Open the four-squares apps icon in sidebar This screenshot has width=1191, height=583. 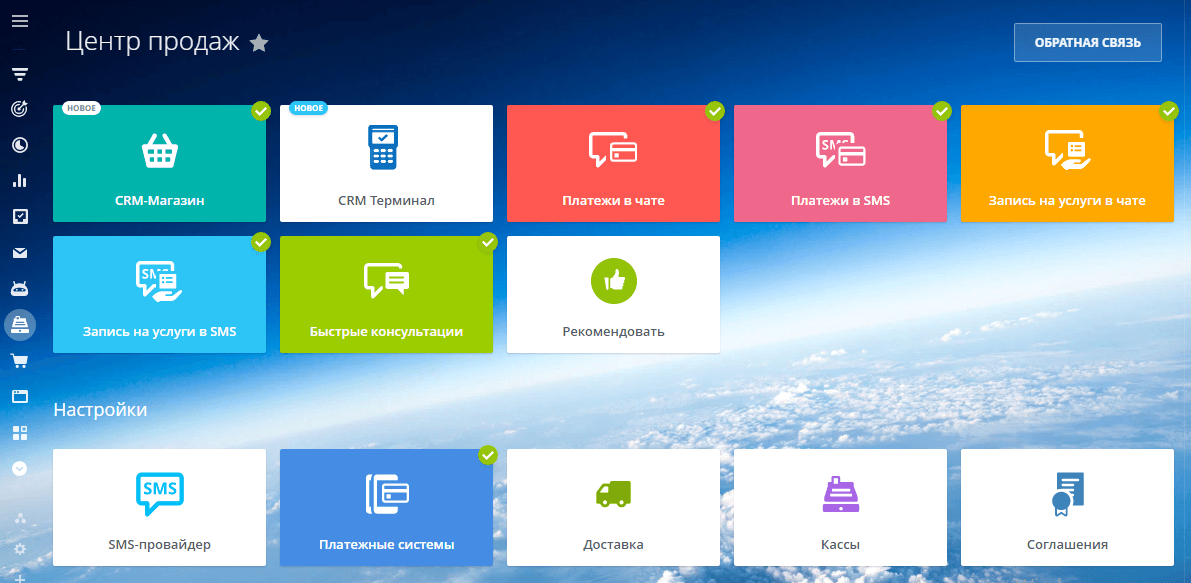point(20,433)
